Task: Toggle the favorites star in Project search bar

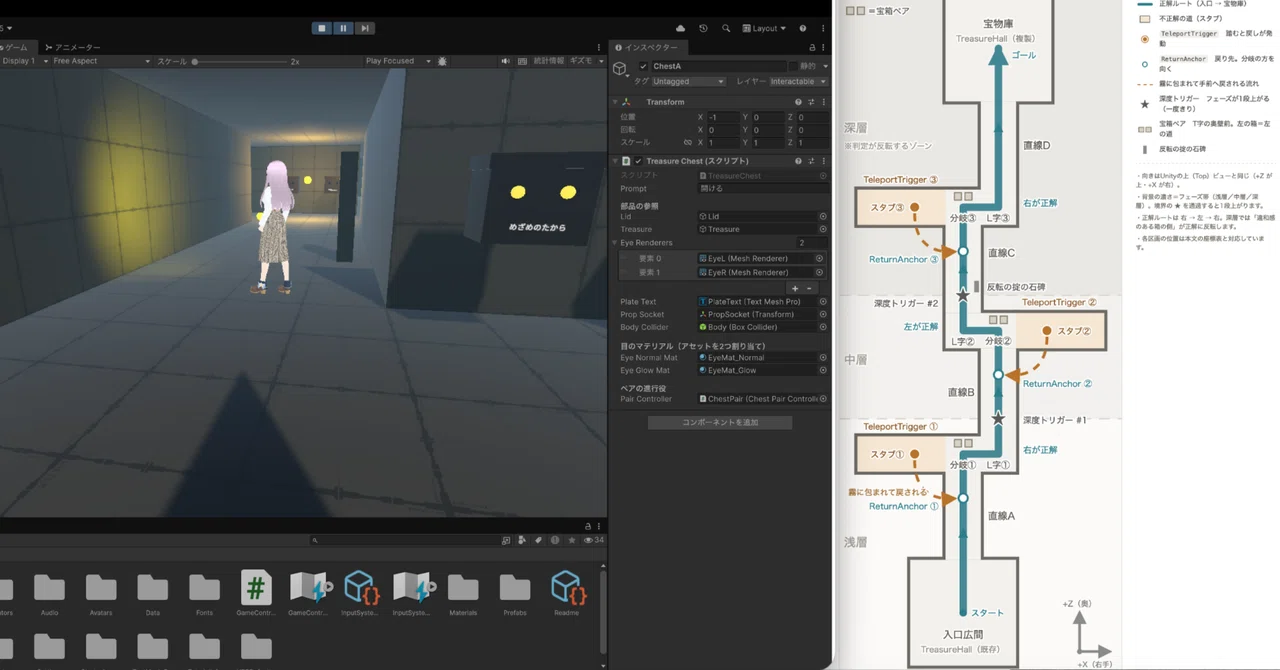Action: (x=571, y=540)
